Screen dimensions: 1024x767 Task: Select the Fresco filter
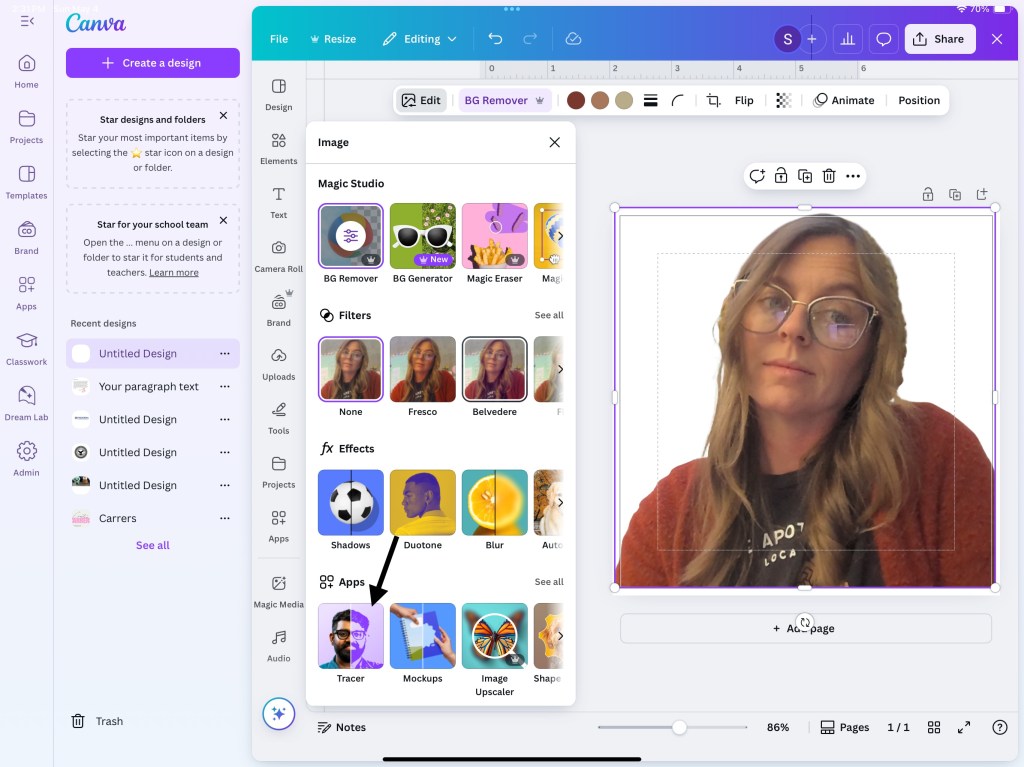422,369
